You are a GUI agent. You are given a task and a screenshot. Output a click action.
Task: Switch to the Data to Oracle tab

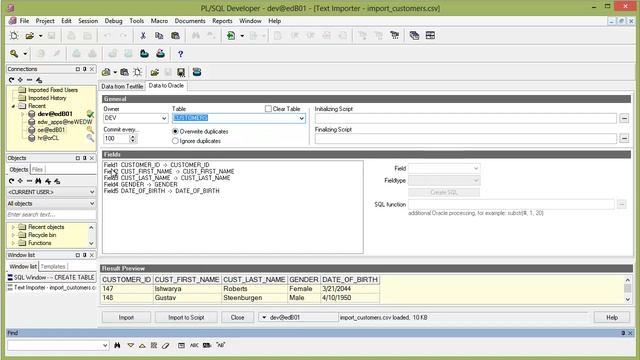pos(166,86)
